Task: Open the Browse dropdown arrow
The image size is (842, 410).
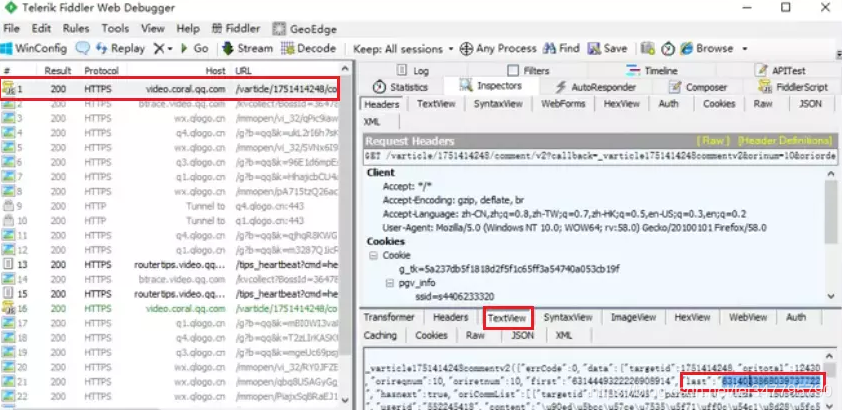Action: point(745,49)
